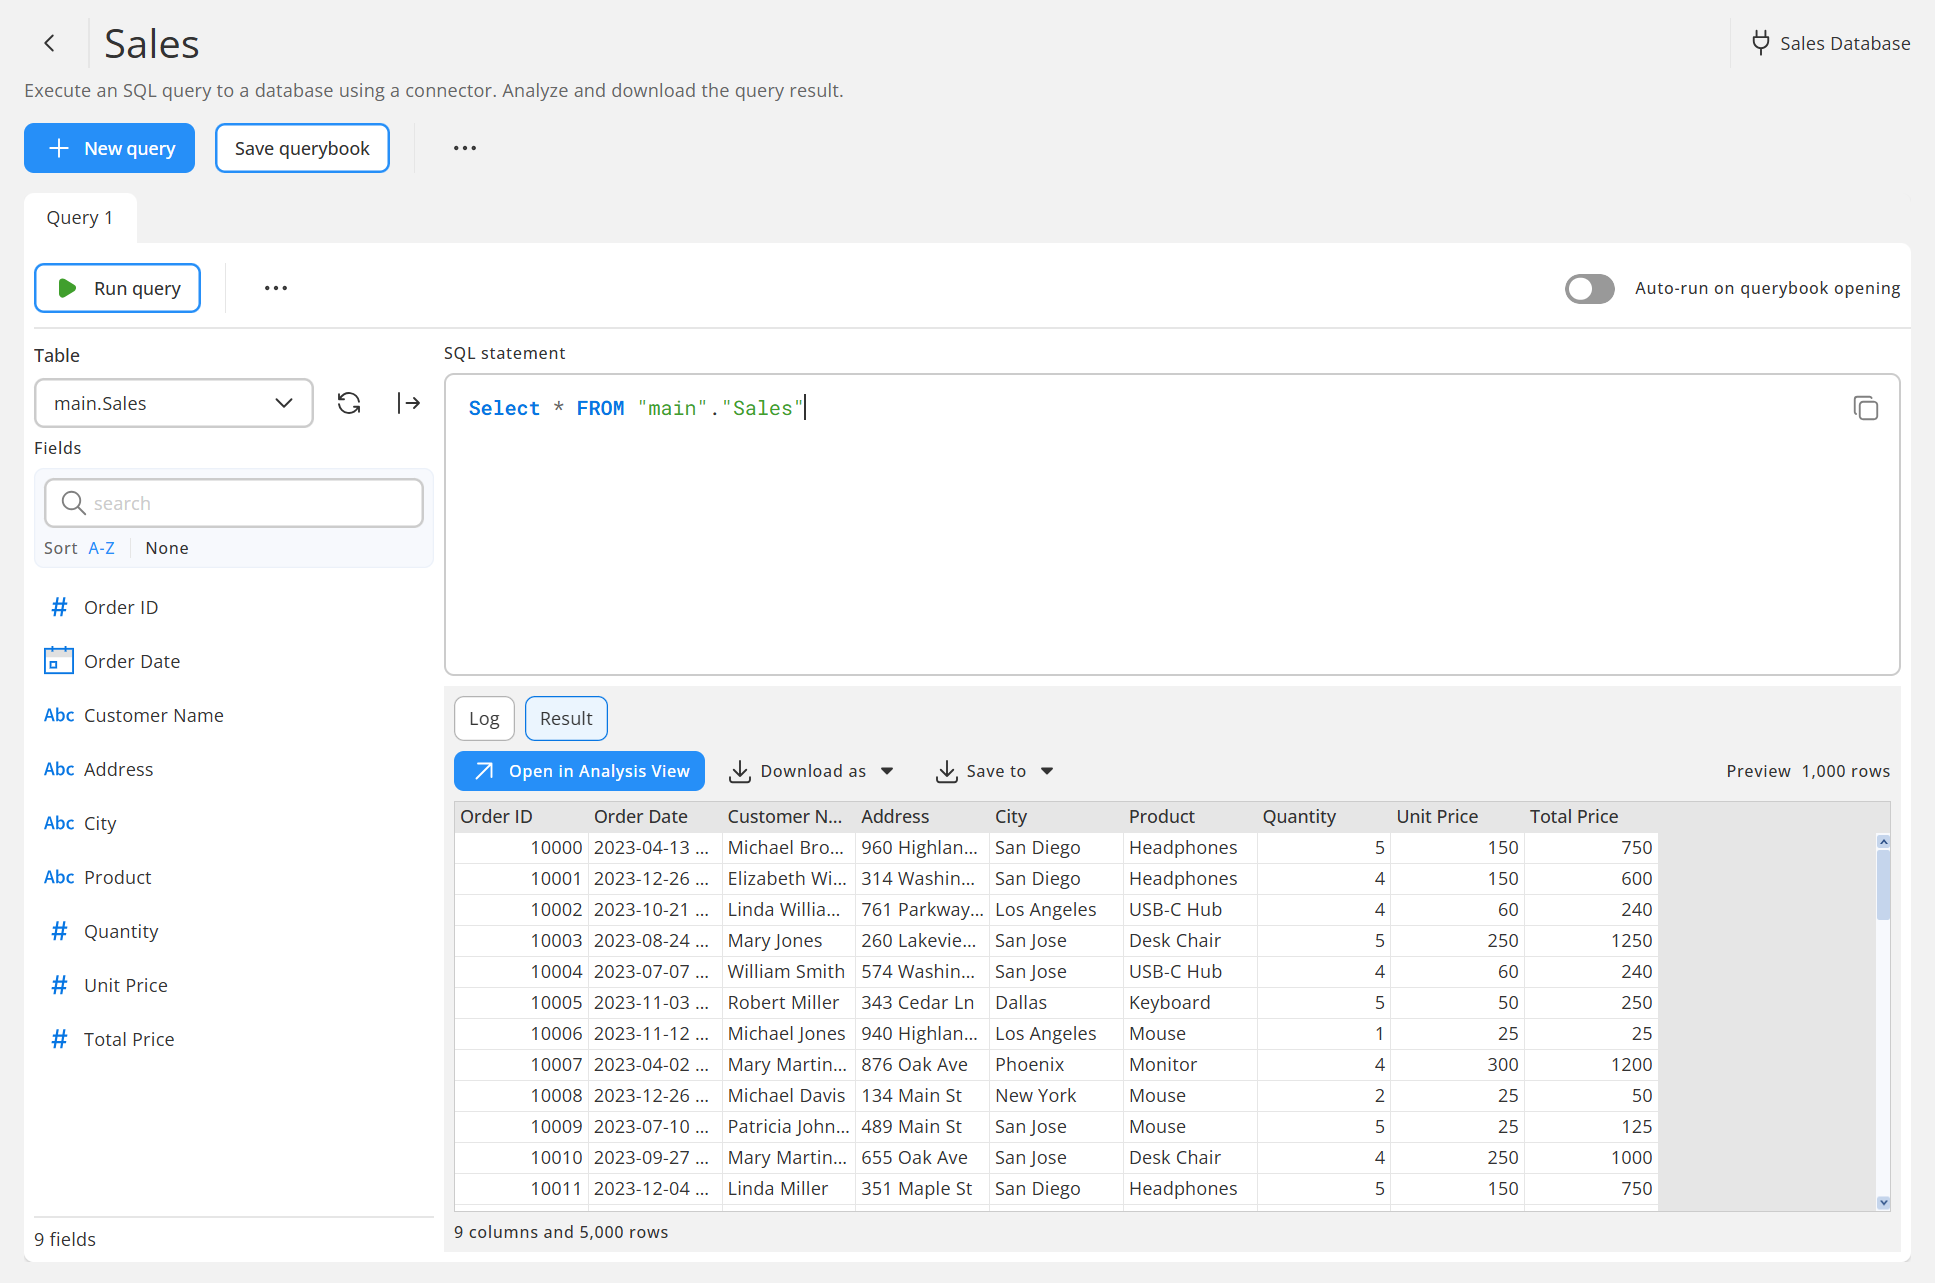The width and height of the screenshot is (1935, 1283).
Task: Switch to the Query 1 tab
Action: 80,218
